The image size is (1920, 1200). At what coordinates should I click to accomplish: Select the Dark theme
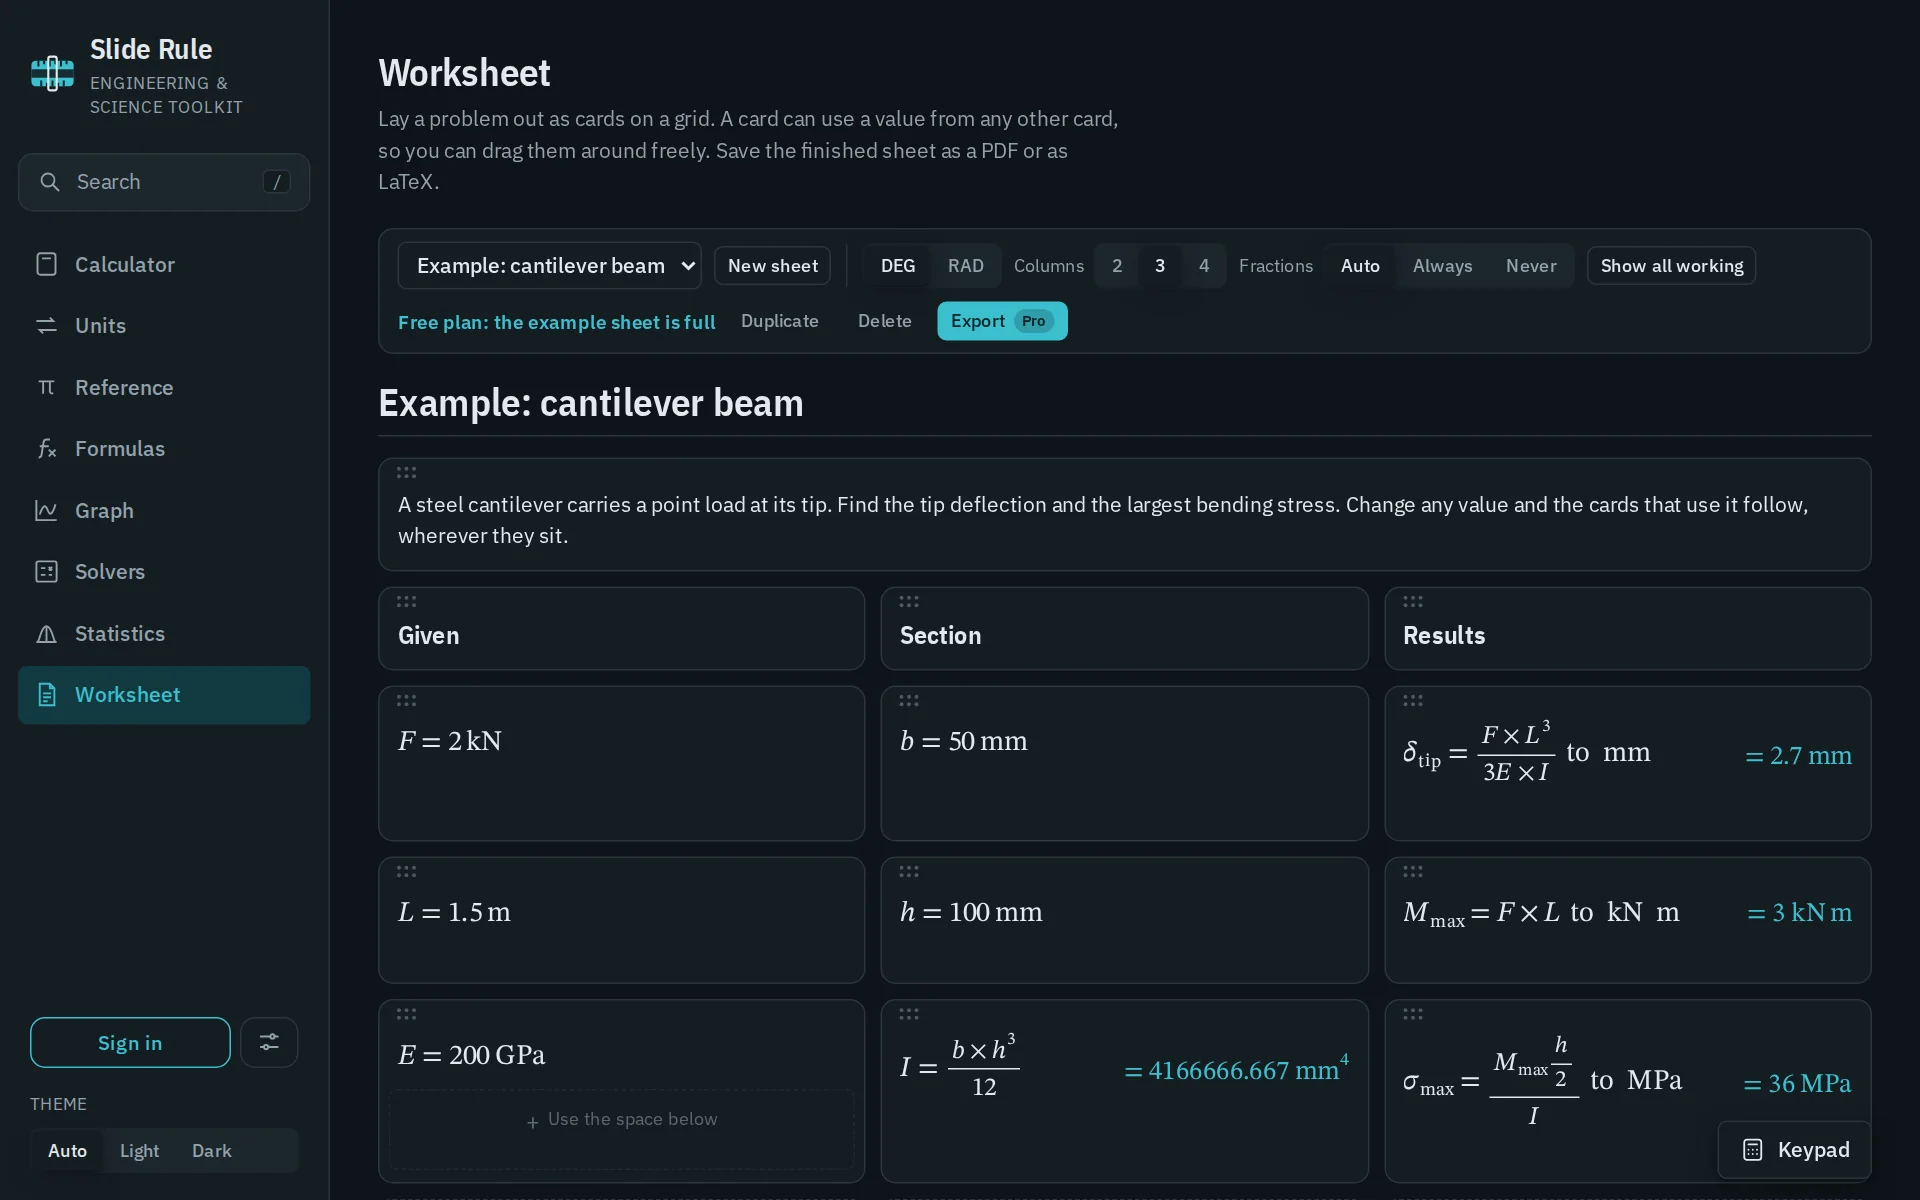point(211,1151)
